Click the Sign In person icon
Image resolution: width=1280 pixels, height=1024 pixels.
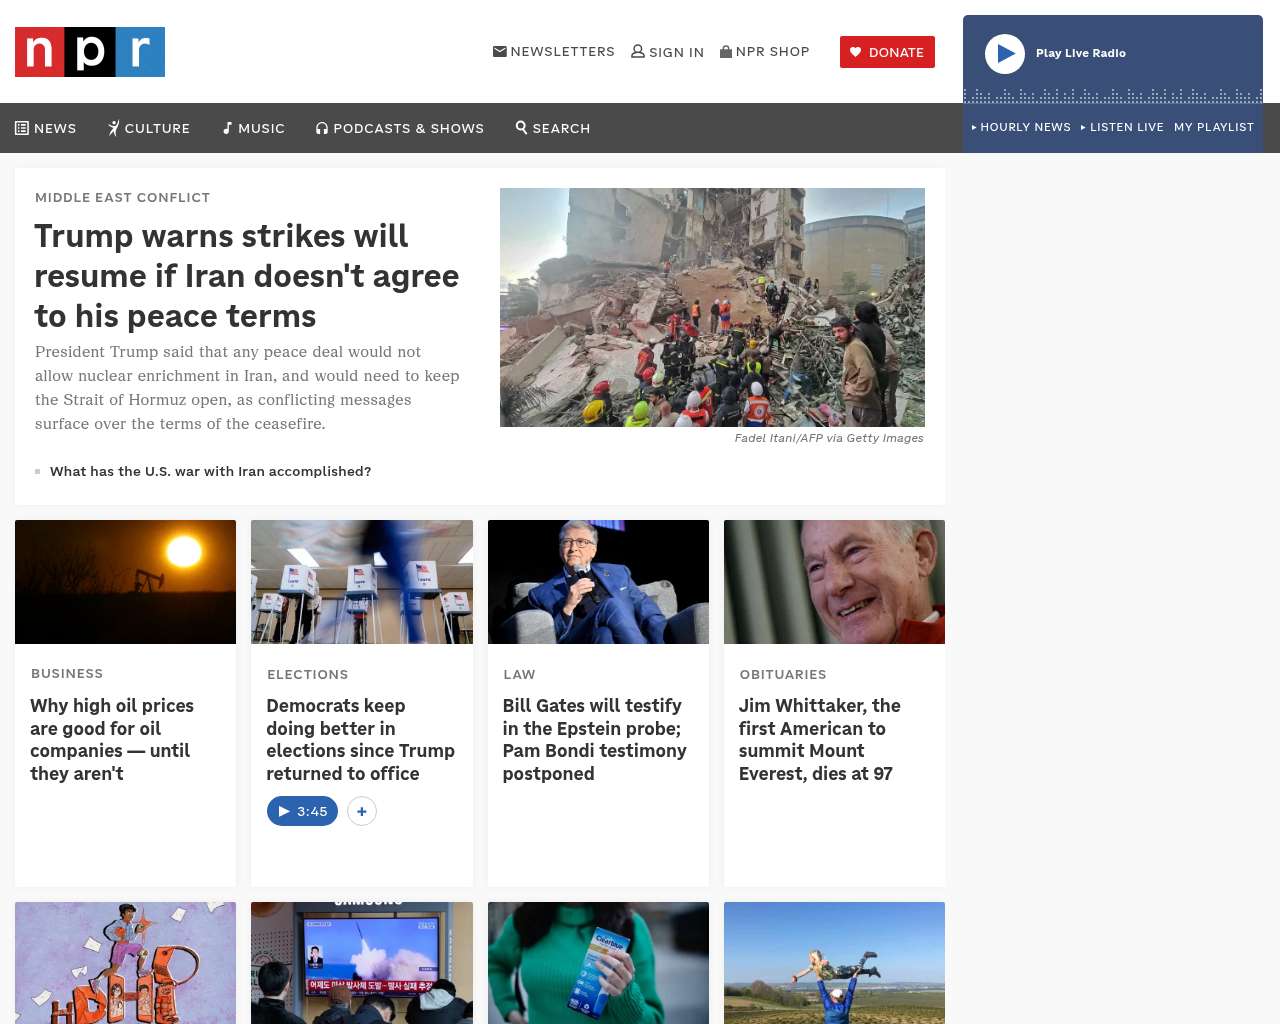[637, 52]
